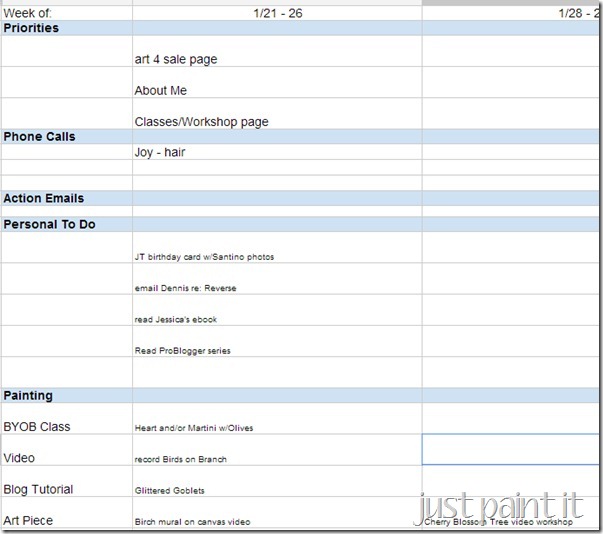Viewport: 603px width, 534px height.
Task: Select the 'Cherry Blossom Tree video workshop' cell
Action: coord(510,513)
